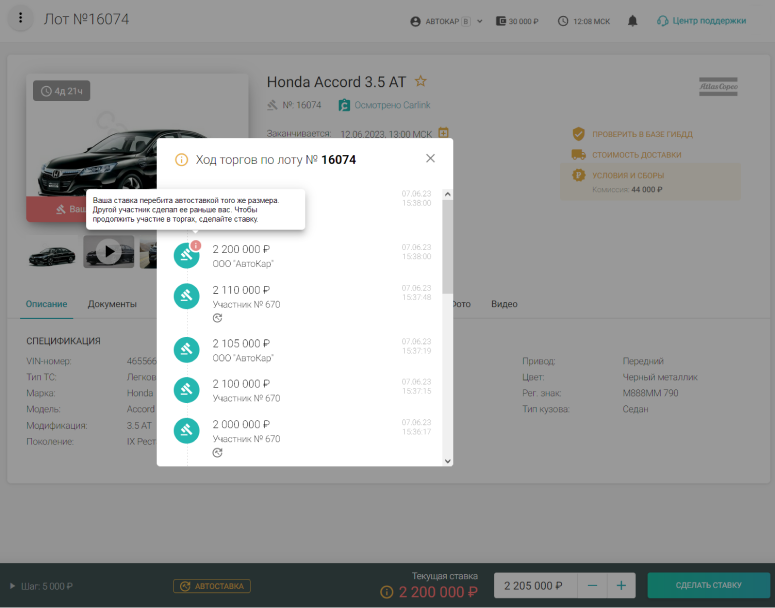775x608 pixels.
Task: Click the gavel icon for 2 110 000 ₽ bid
Action: click(x=187, y=296)
